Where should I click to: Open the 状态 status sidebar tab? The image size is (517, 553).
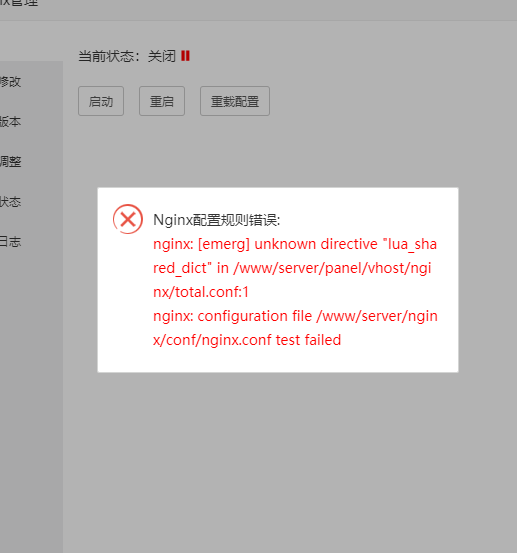coord(11,202)
